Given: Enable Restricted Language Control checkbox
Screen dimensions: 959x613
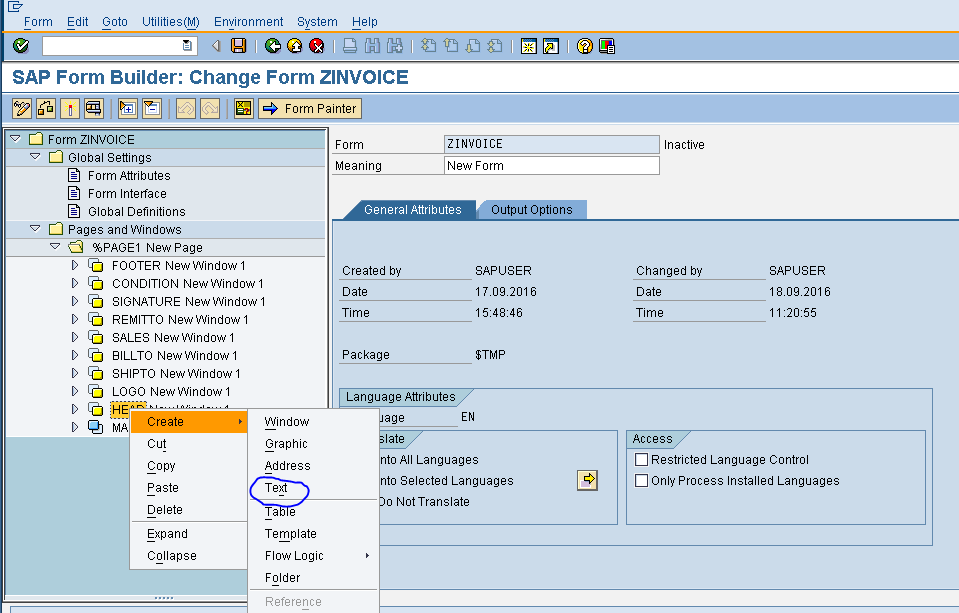Looking at the screenshot, I should pyautogui.click(x=639, y=459).
